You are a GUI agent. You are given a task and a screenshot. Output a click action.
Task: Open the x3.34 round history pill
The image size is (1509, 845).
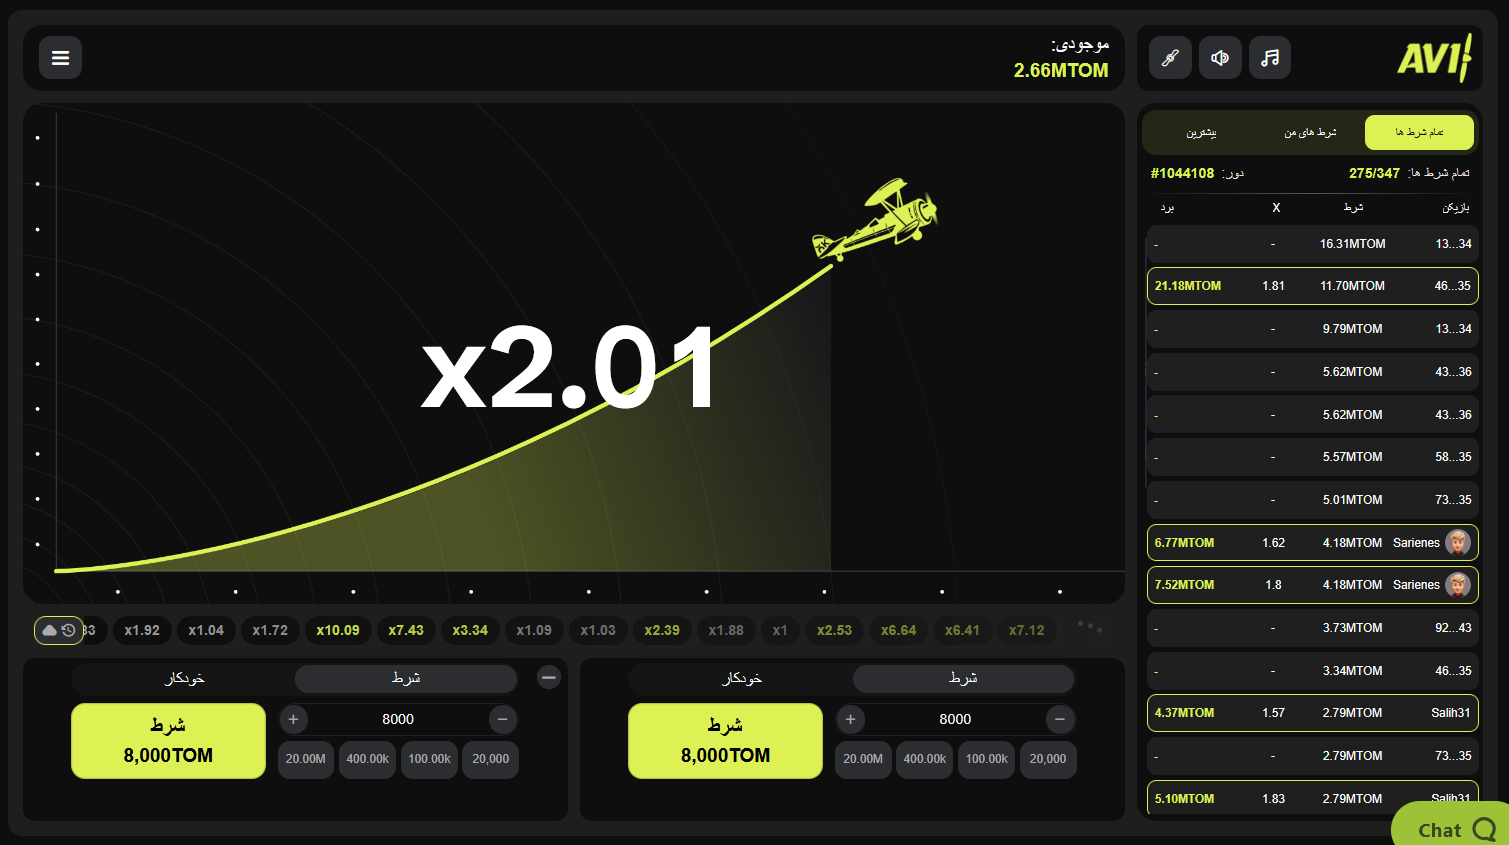click(470, 630)
